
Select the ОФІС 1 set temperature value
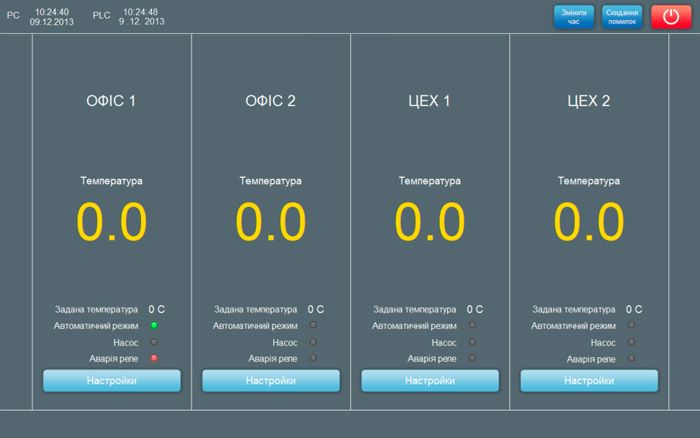[156, 310]
